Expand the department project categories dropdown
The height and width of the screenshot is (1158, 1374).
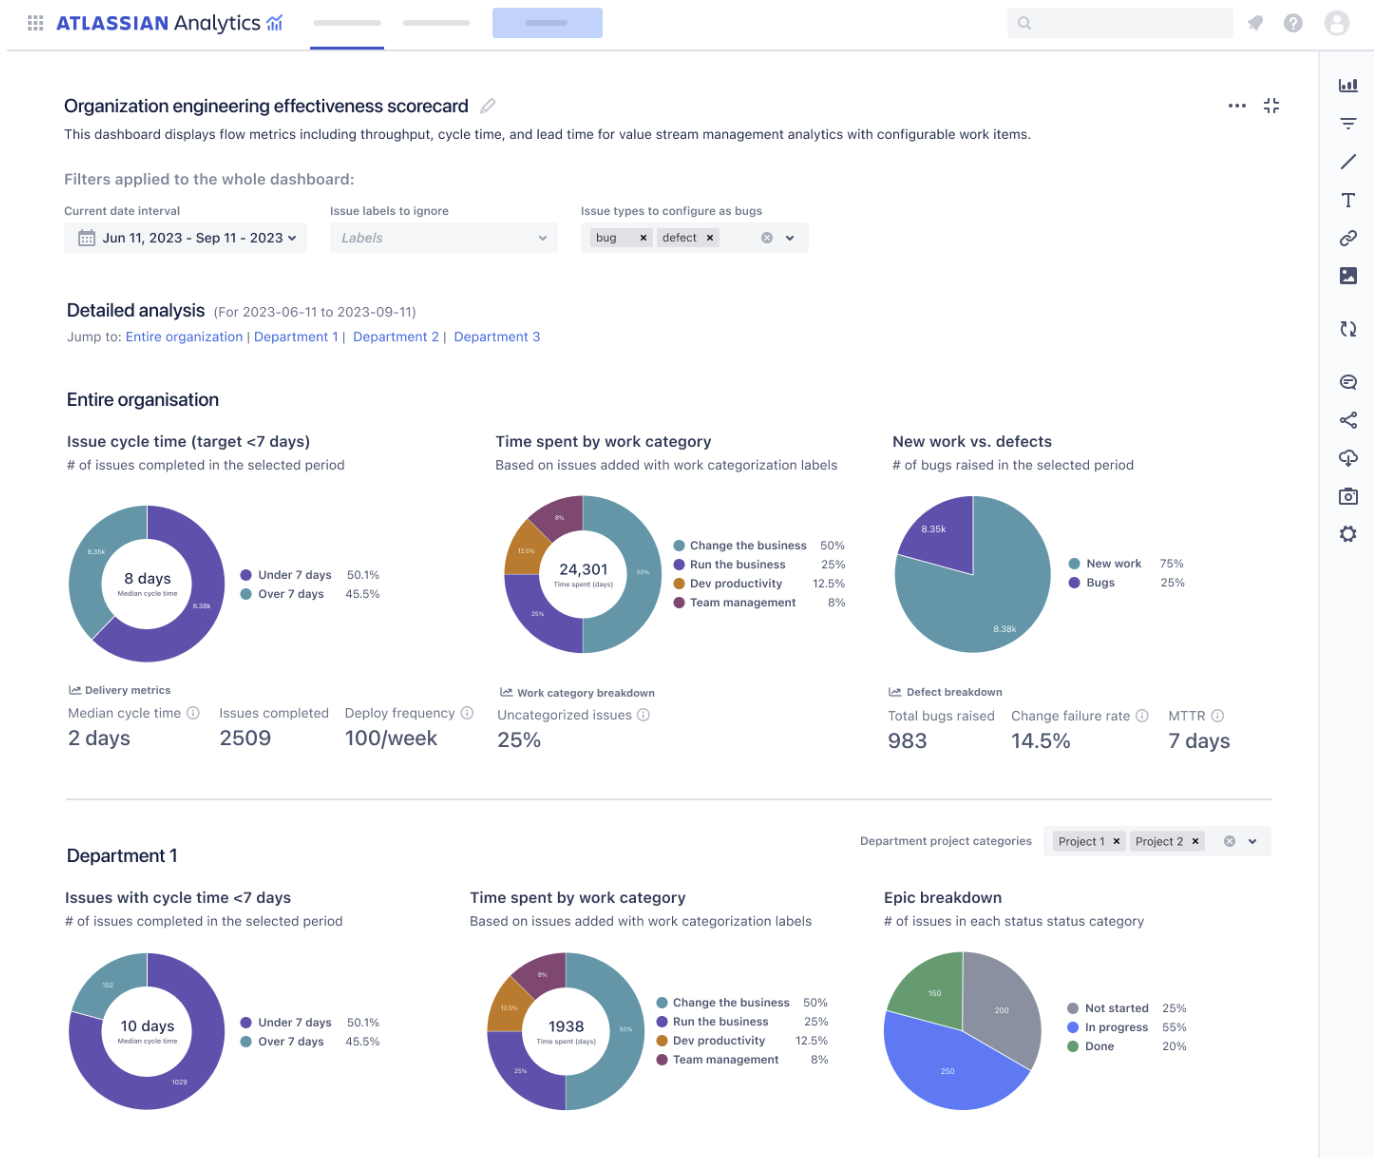(1252, 841)
